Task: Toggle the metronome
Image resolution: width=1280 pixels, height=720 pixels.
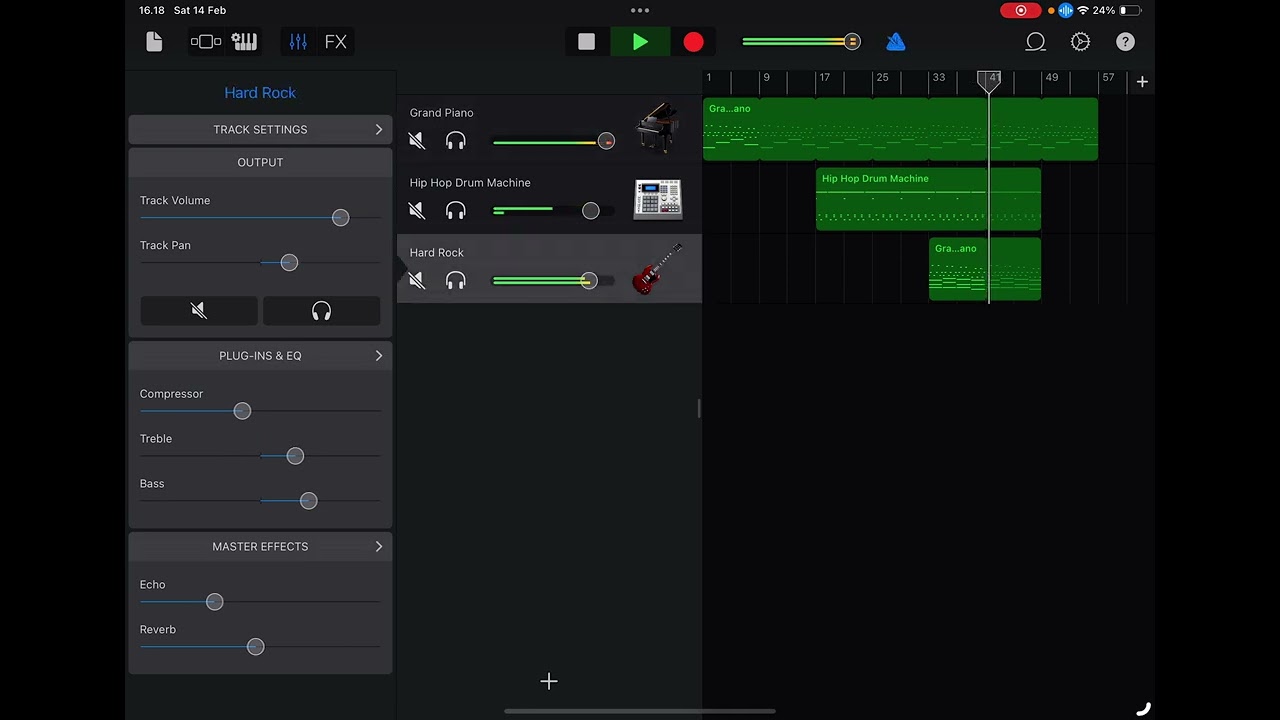Action: coord(895,42)
